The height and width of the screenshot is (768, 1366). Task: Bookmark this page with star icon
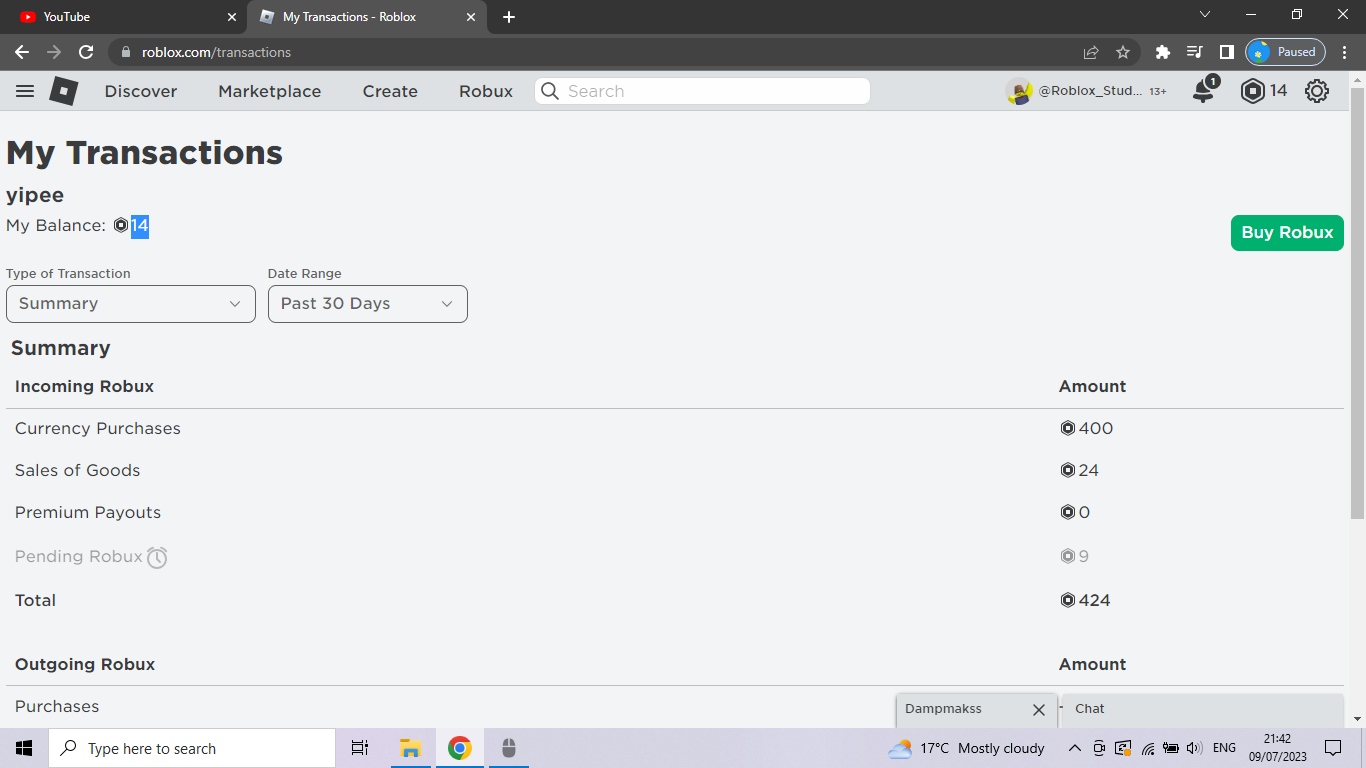point(1123,52)
